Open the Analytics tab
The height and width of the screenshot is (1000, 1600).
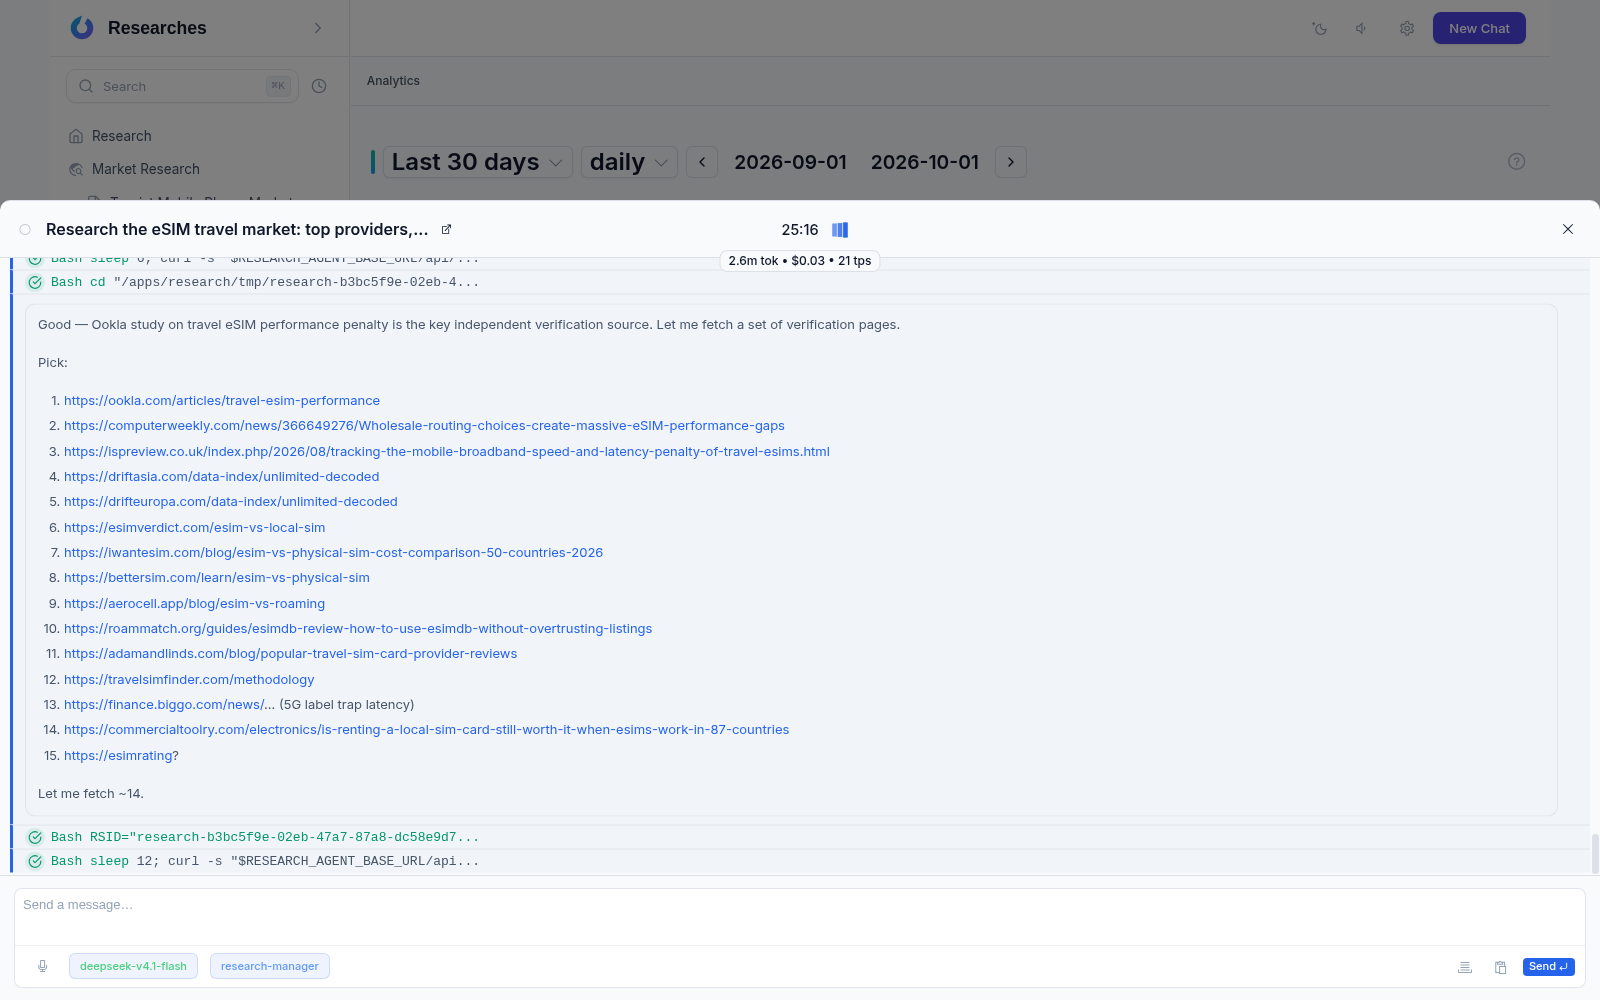[x=393, y=81]
